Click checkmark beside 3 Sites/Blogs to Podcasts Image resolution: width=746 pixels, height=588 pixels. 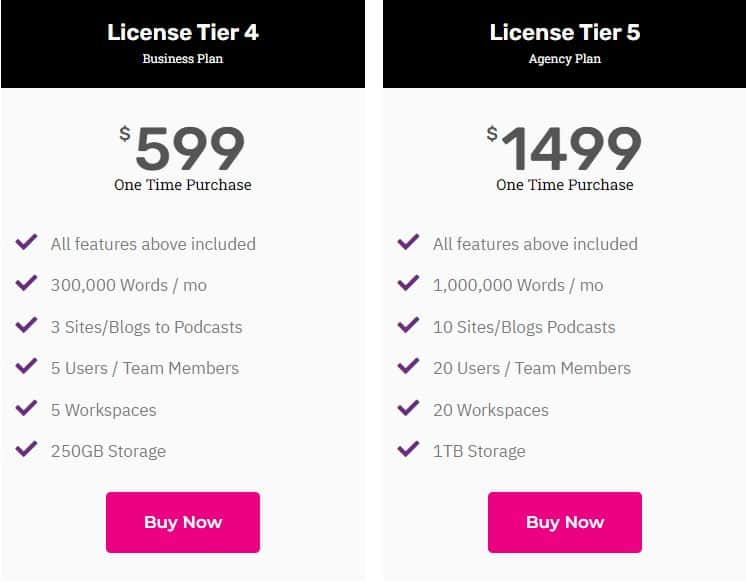coord(27,326)
